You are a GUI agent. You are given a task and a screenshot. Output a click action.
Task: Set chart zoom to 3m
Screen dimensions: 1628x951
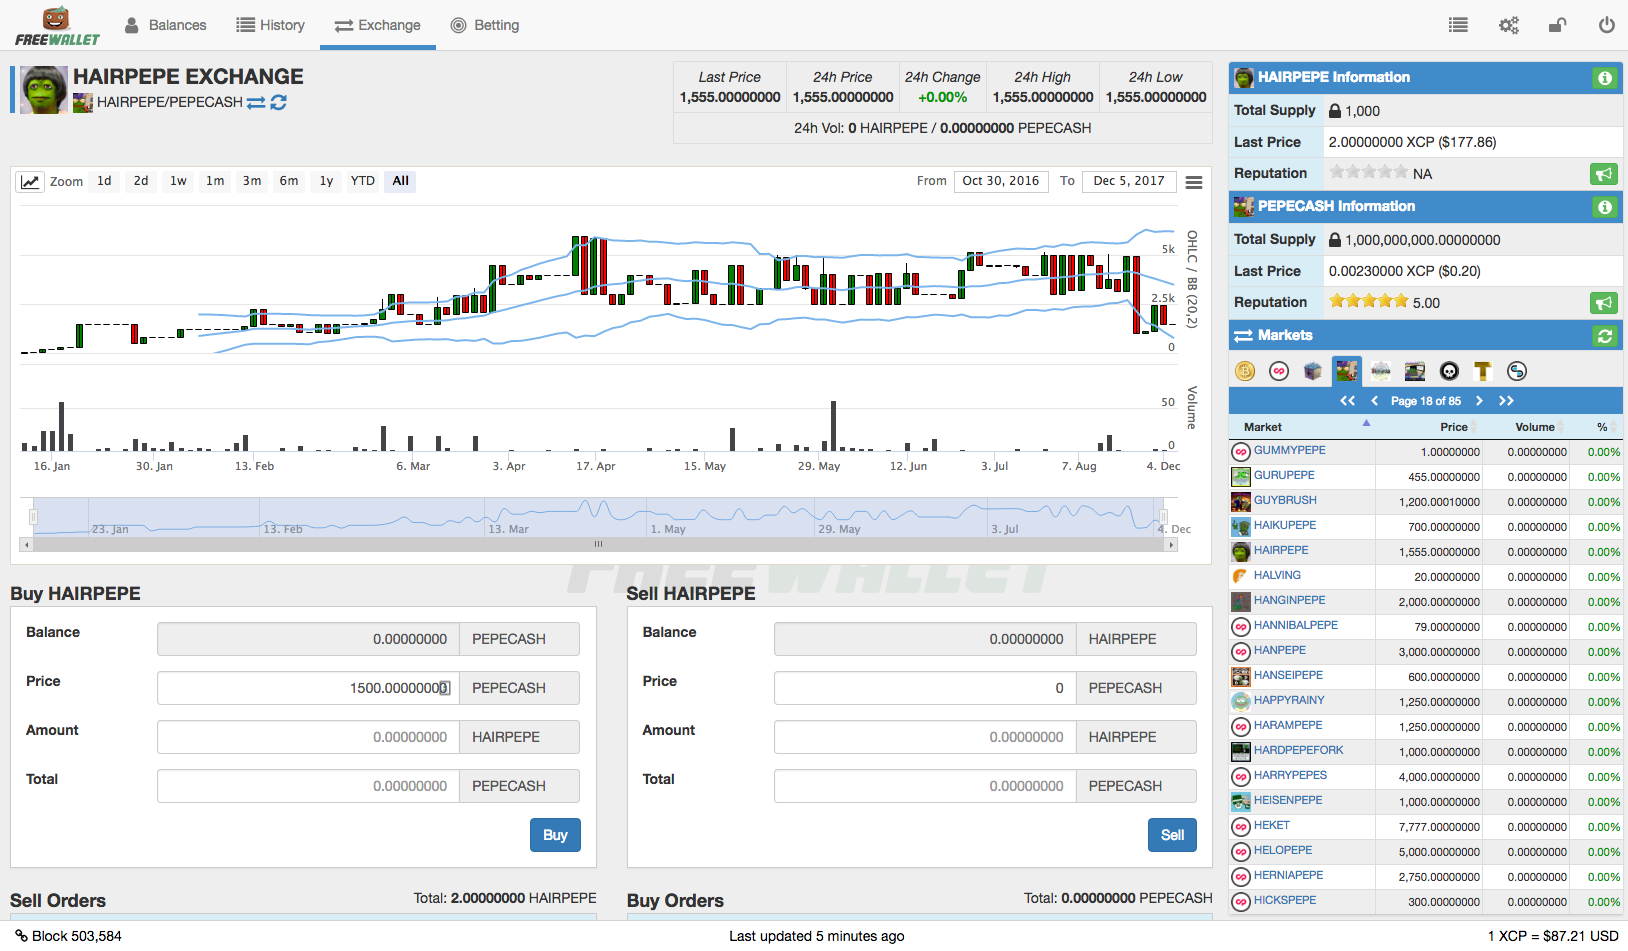pyautogui.click(x=252, y=181)
